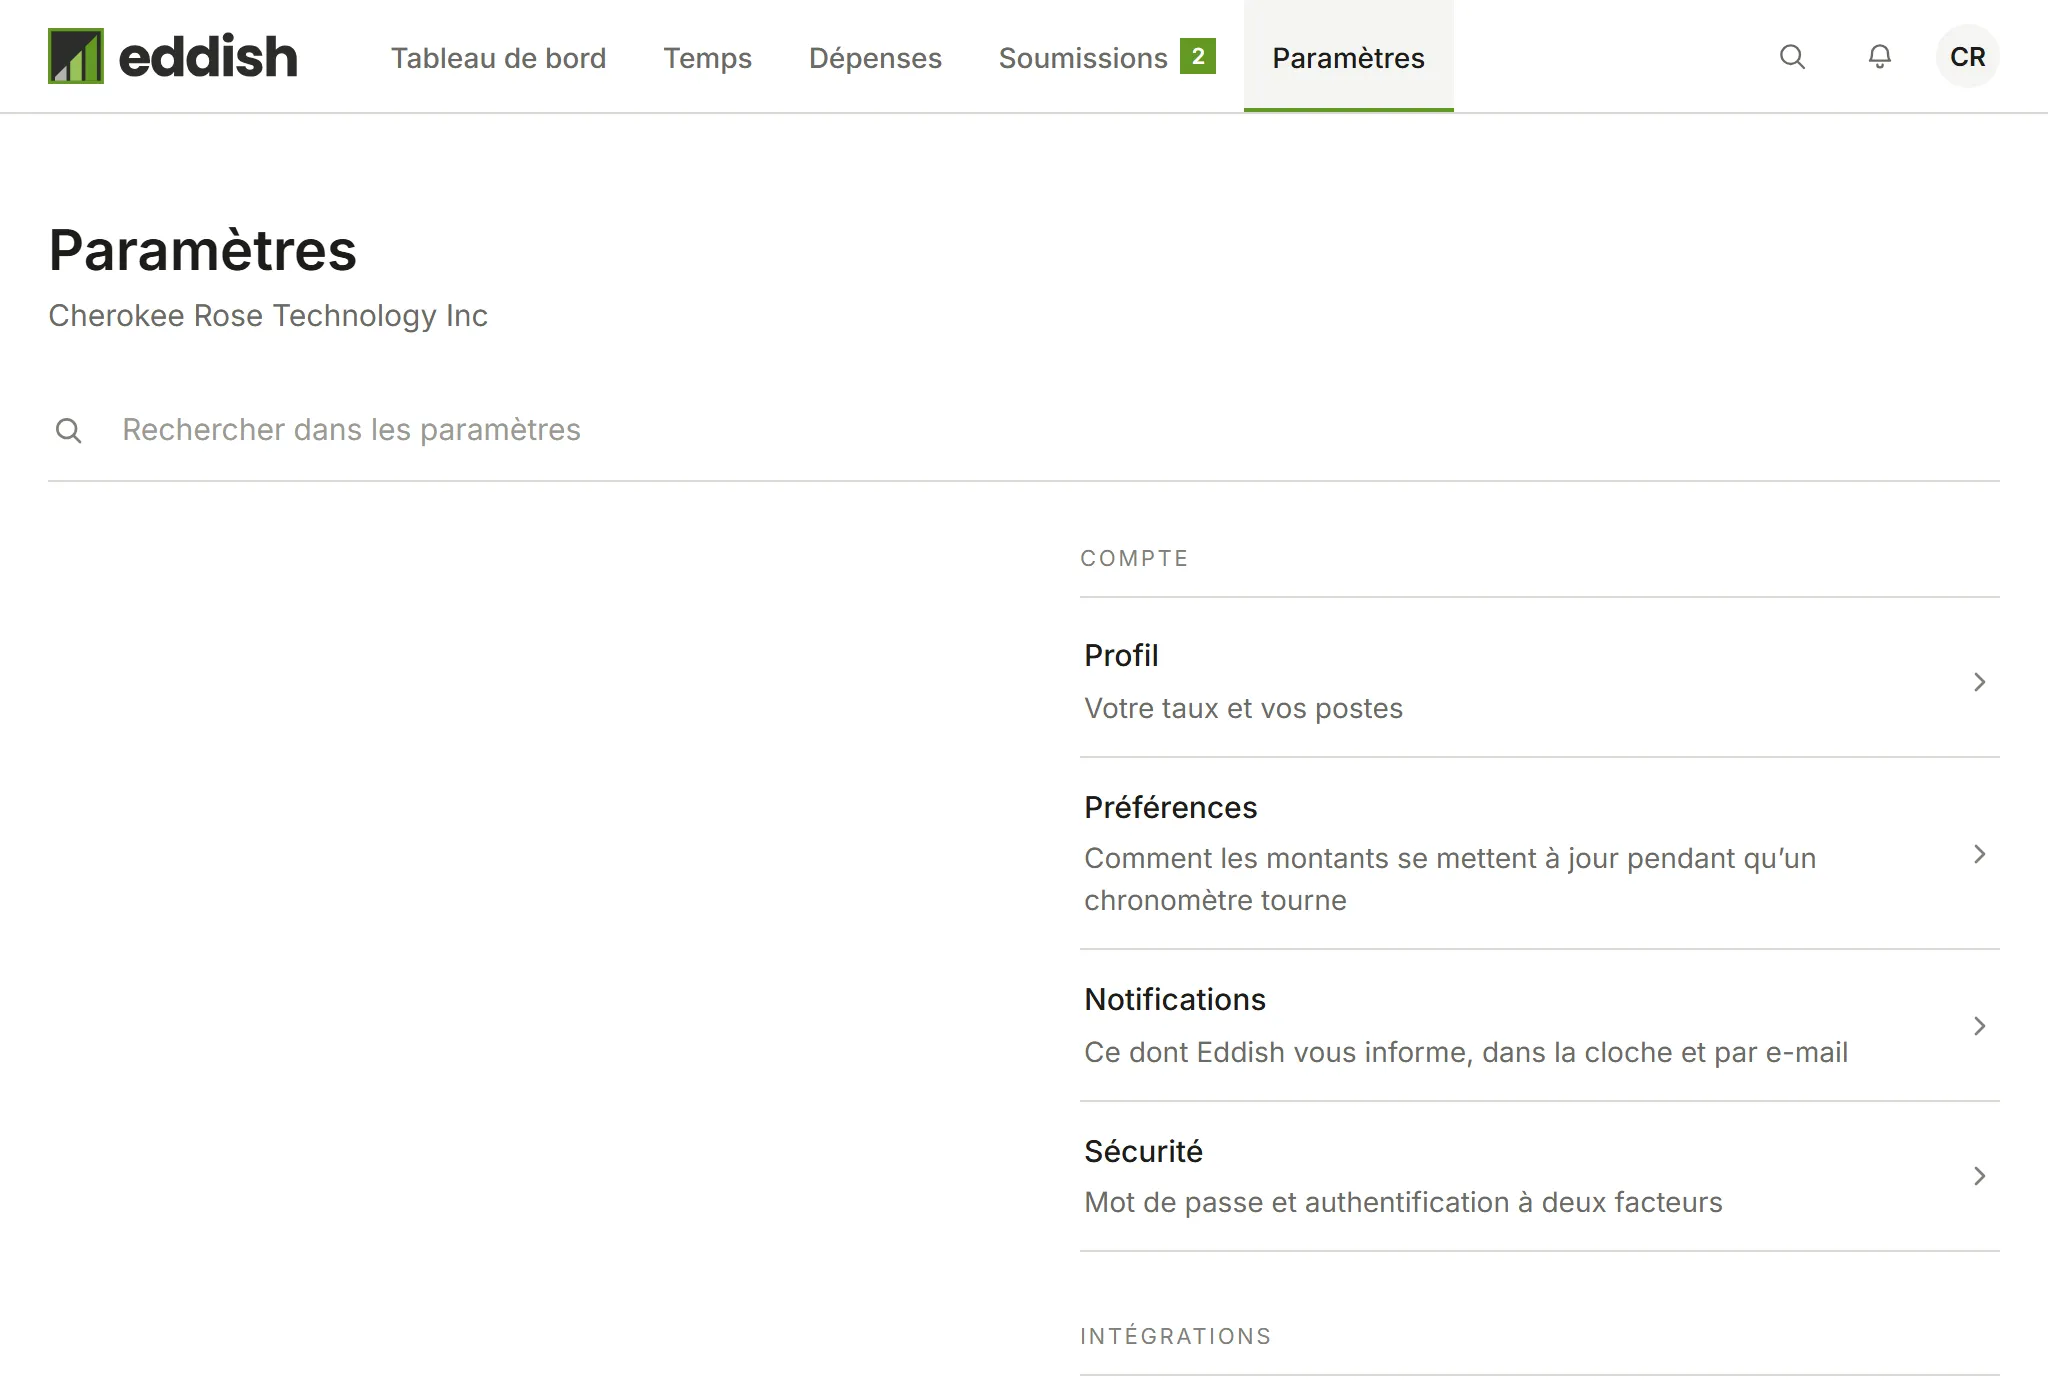Click the eddish logo icon

click(x=76, y=56)
